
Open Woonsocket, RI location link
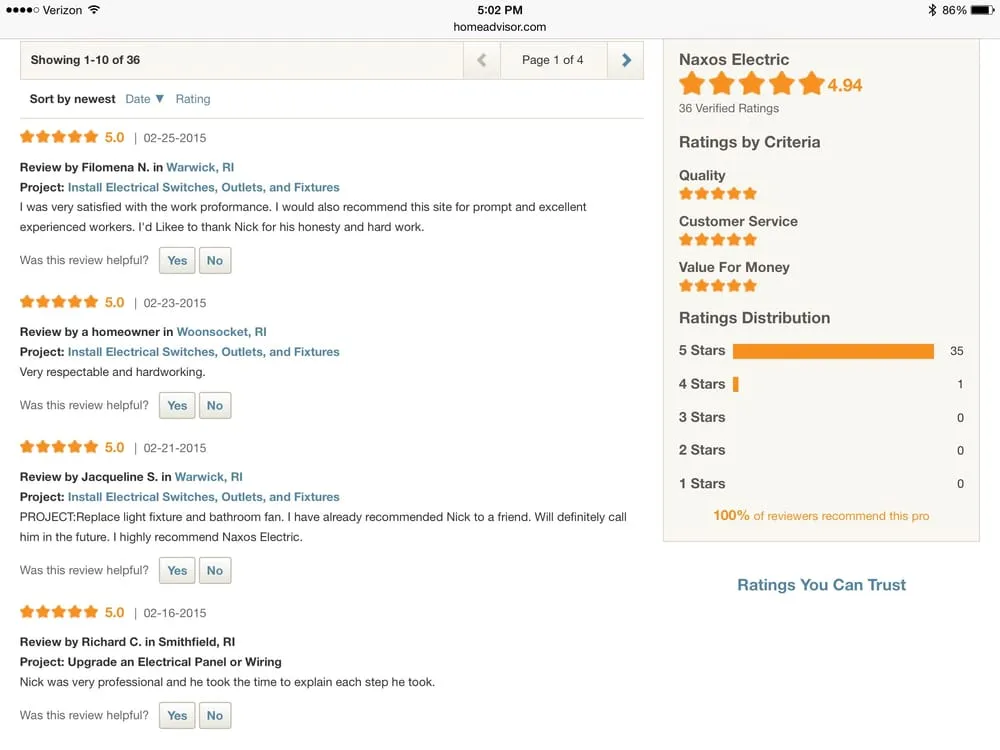[x=221, y=332]
